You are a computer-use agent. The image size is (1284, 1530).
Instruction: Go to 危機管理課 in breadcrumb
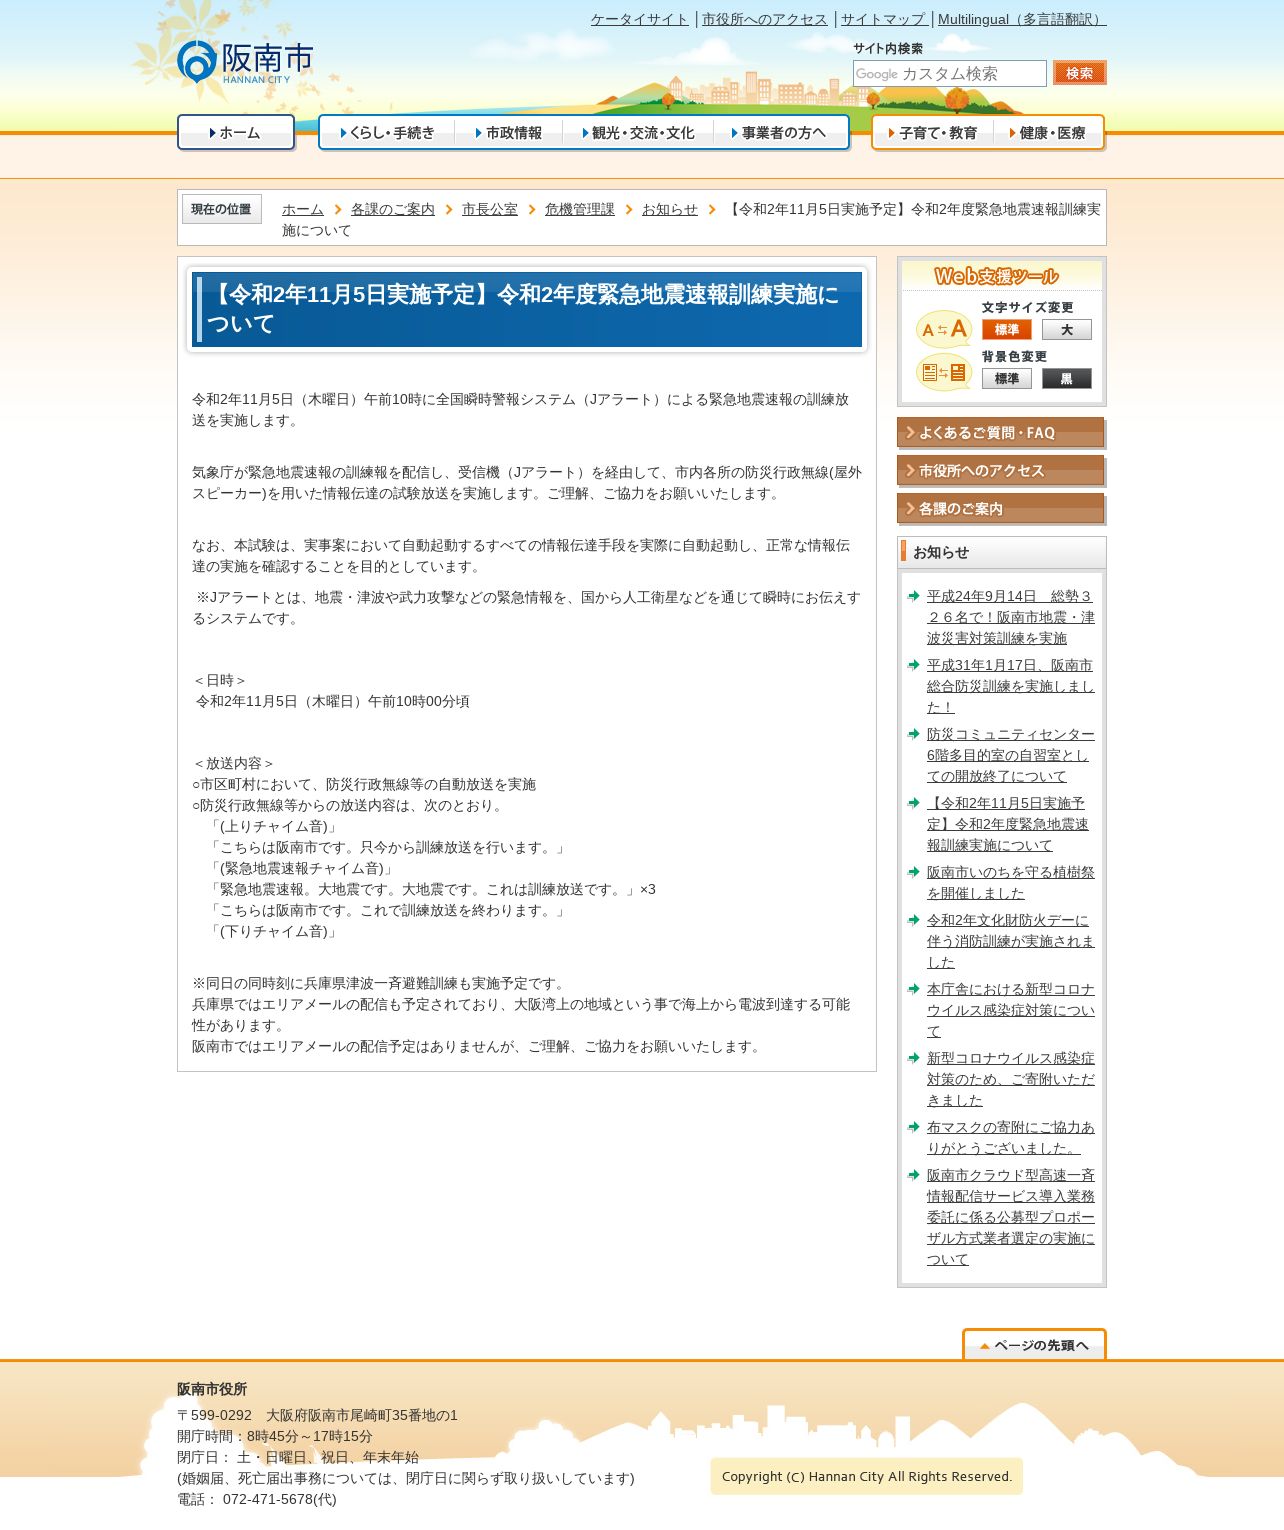tap(580, 209)
